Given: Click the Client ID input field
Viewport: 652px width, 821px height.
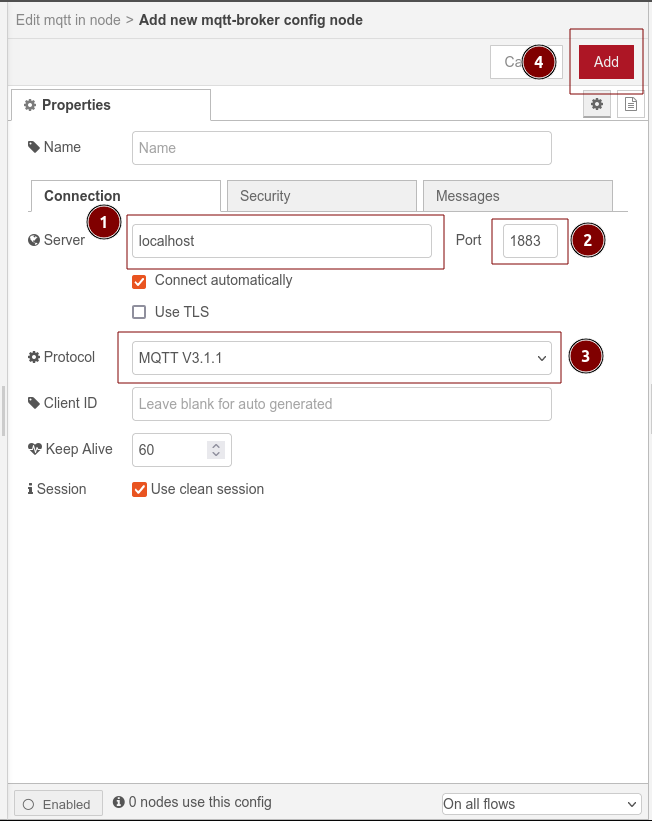Looking at the screenshot, I should coord(341,404).
